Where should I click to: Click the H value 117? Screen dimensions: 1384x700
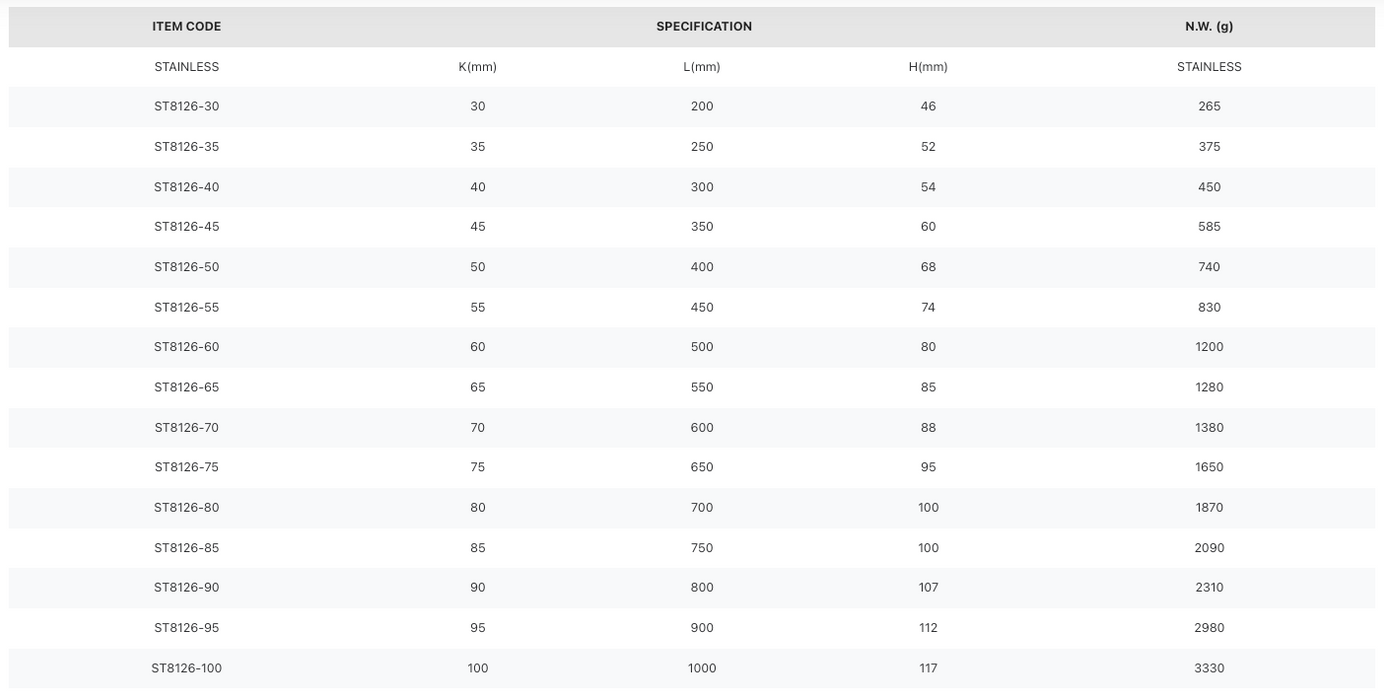[928, 668]
